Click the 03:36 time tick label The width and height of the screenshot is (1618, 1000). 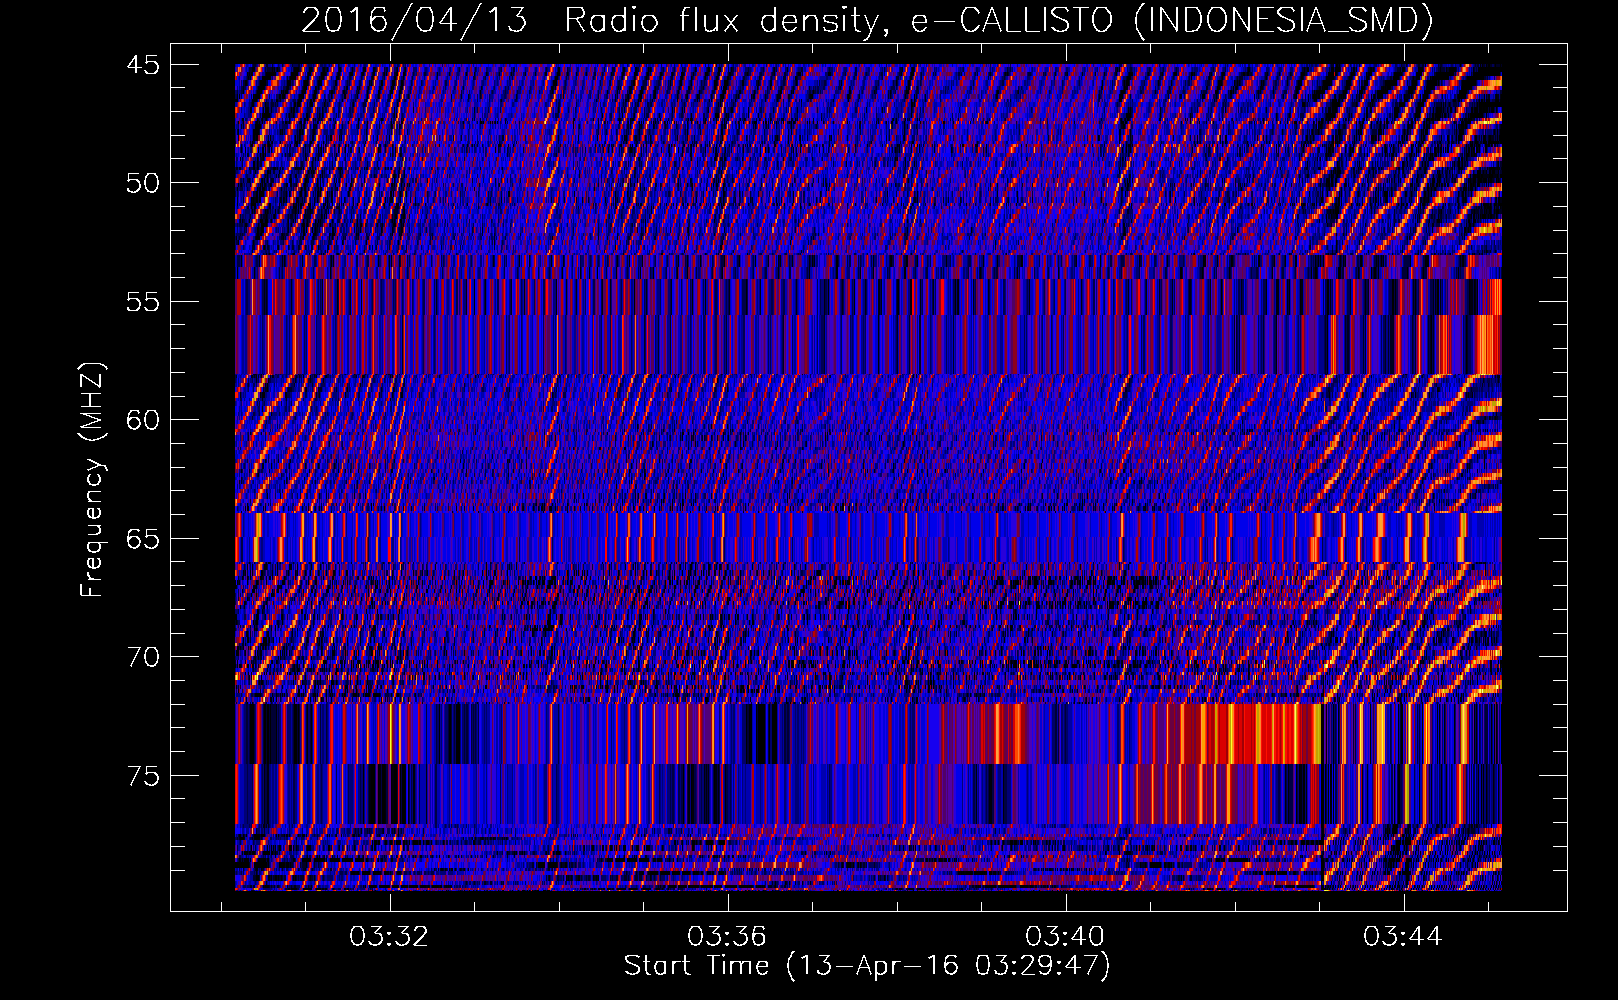[x=727, y=936]
